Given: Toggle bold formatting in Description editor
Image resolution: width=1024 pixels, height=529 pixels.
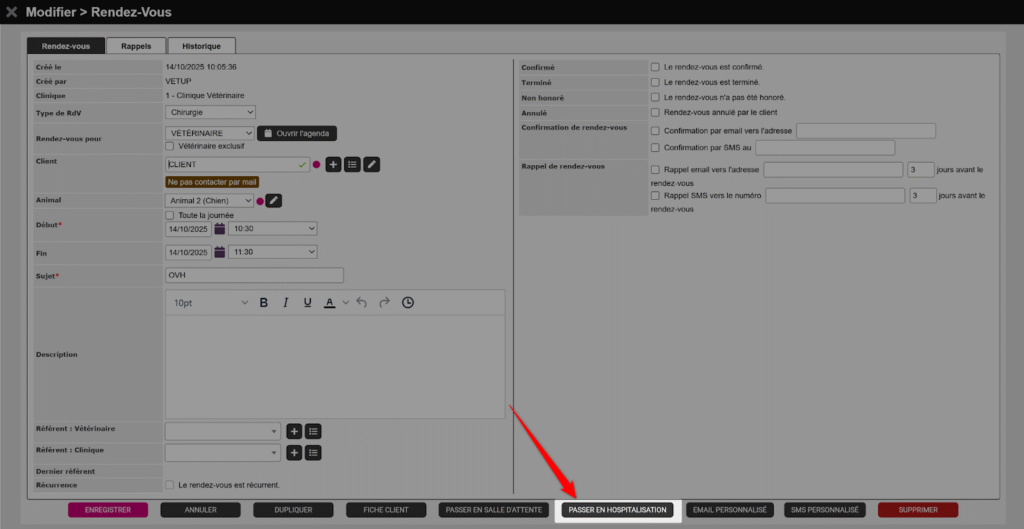Looking at the screenshot, I should coord(264,303).
